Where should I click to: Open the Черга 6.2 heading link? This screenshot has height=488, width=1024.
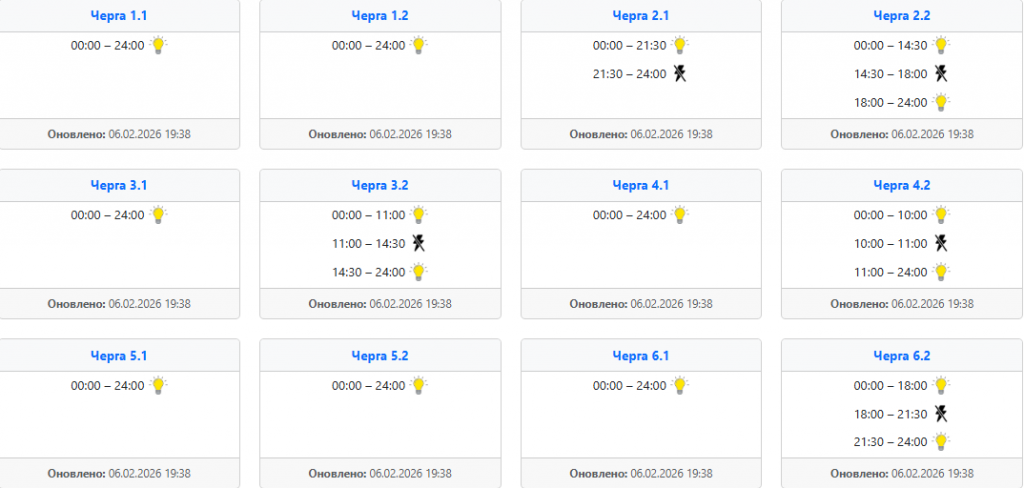coord(901,355)
